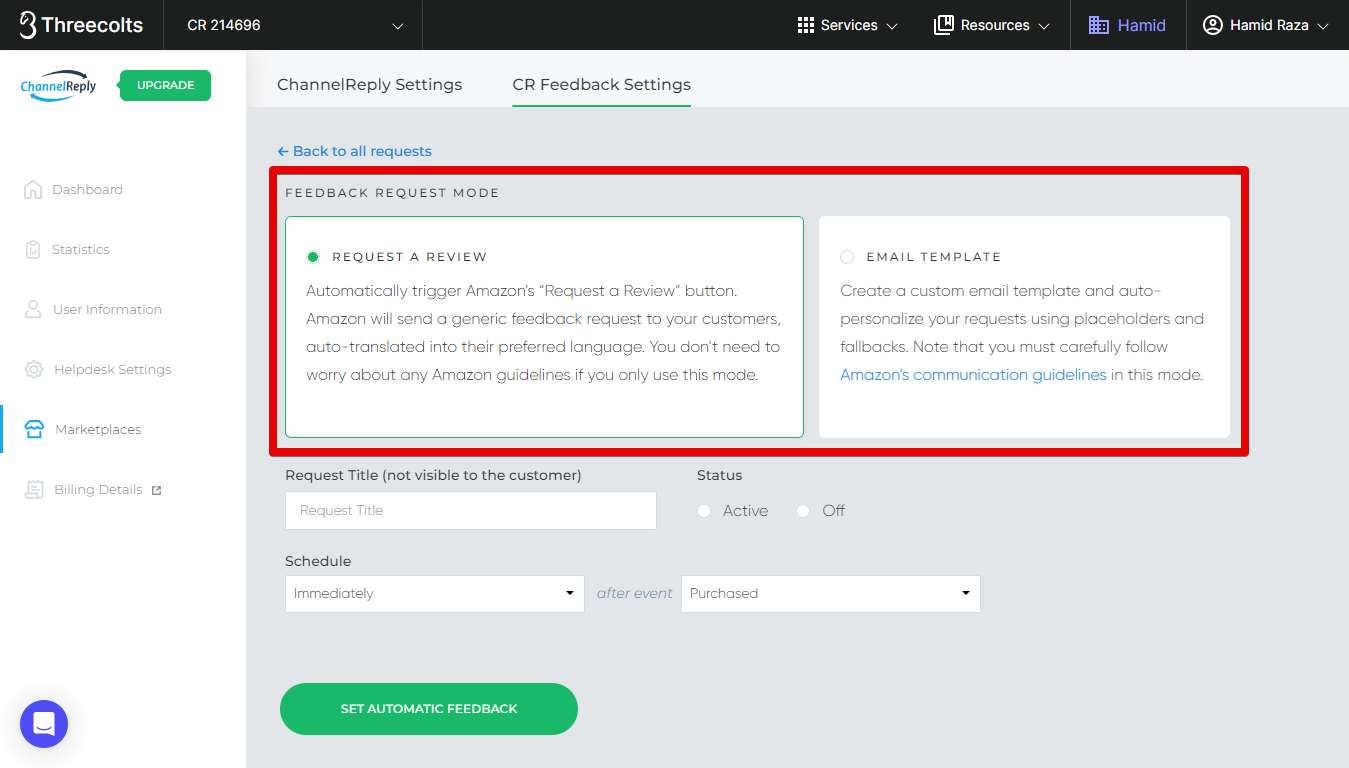Select the Email Template card description
Screen dimensions: 1349x768
[x=1022, y=333]
